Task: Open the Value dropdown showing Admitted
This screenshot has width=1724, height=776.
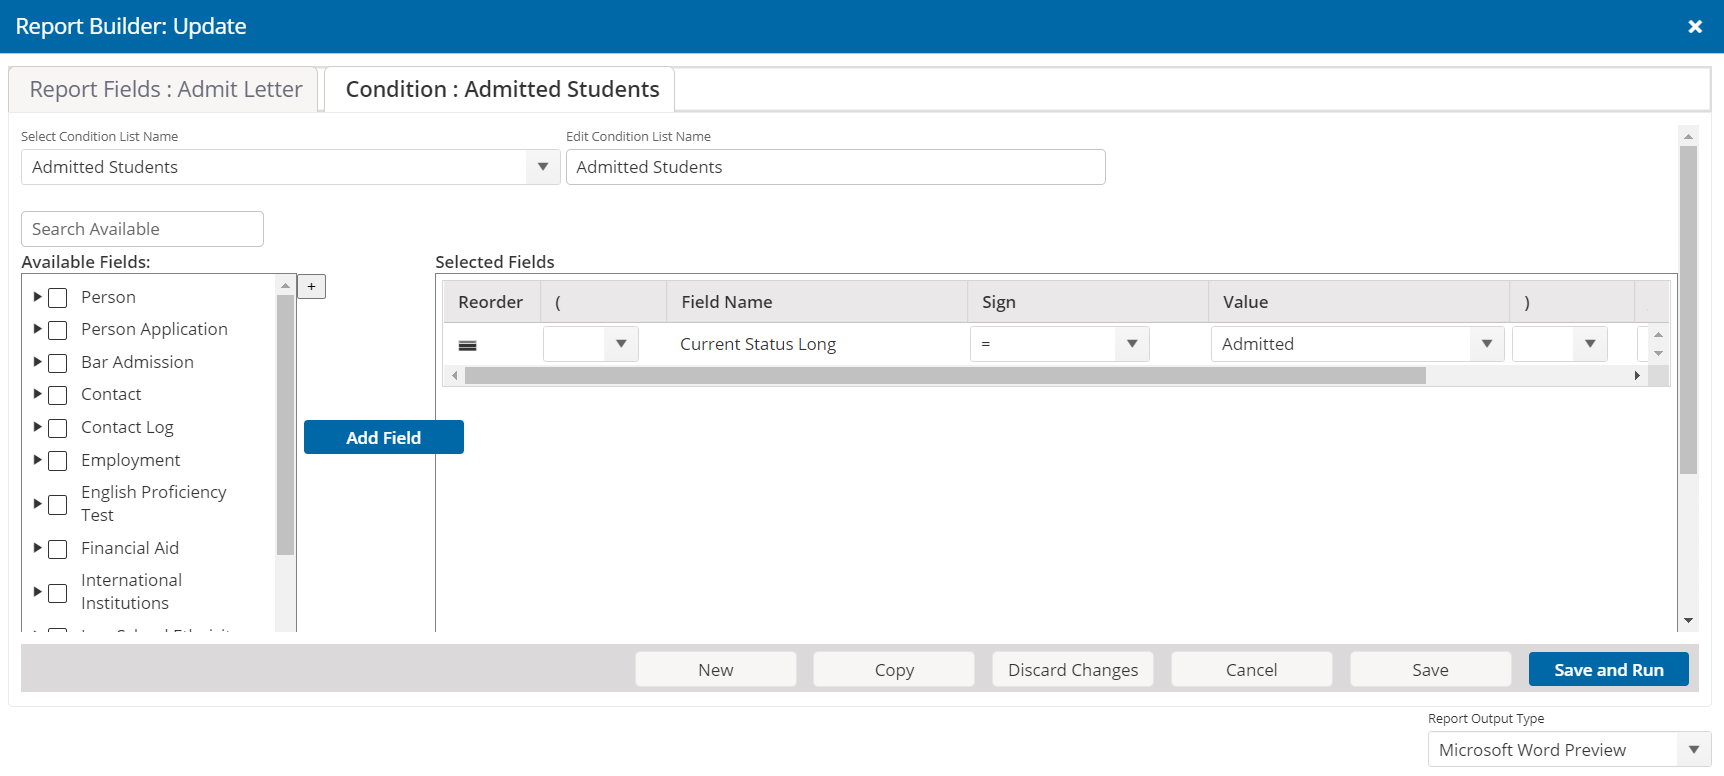Action: (1358, 344)
